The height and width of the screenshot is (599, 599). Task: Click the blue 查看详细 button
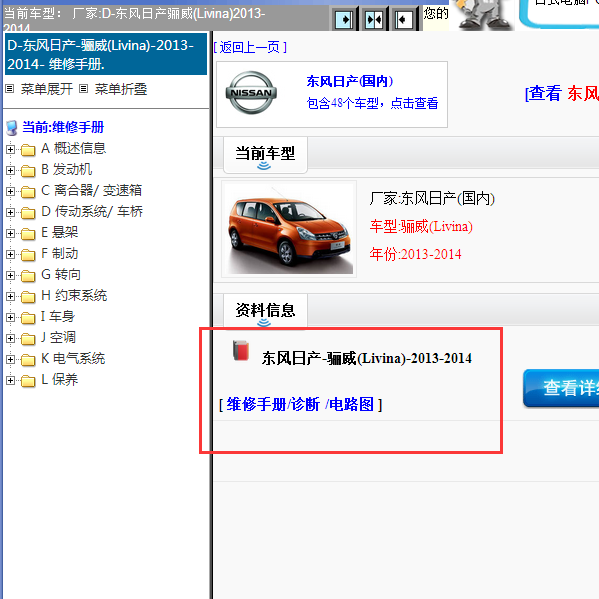[x=561, y=388]
